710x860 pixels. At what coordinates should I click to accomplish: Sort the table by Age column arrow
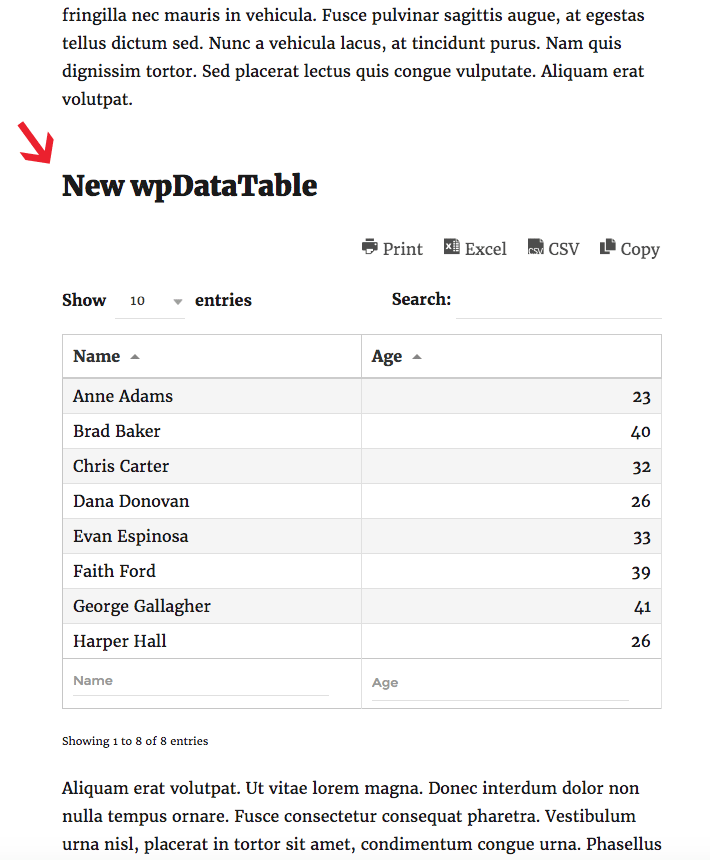[417, 357]
